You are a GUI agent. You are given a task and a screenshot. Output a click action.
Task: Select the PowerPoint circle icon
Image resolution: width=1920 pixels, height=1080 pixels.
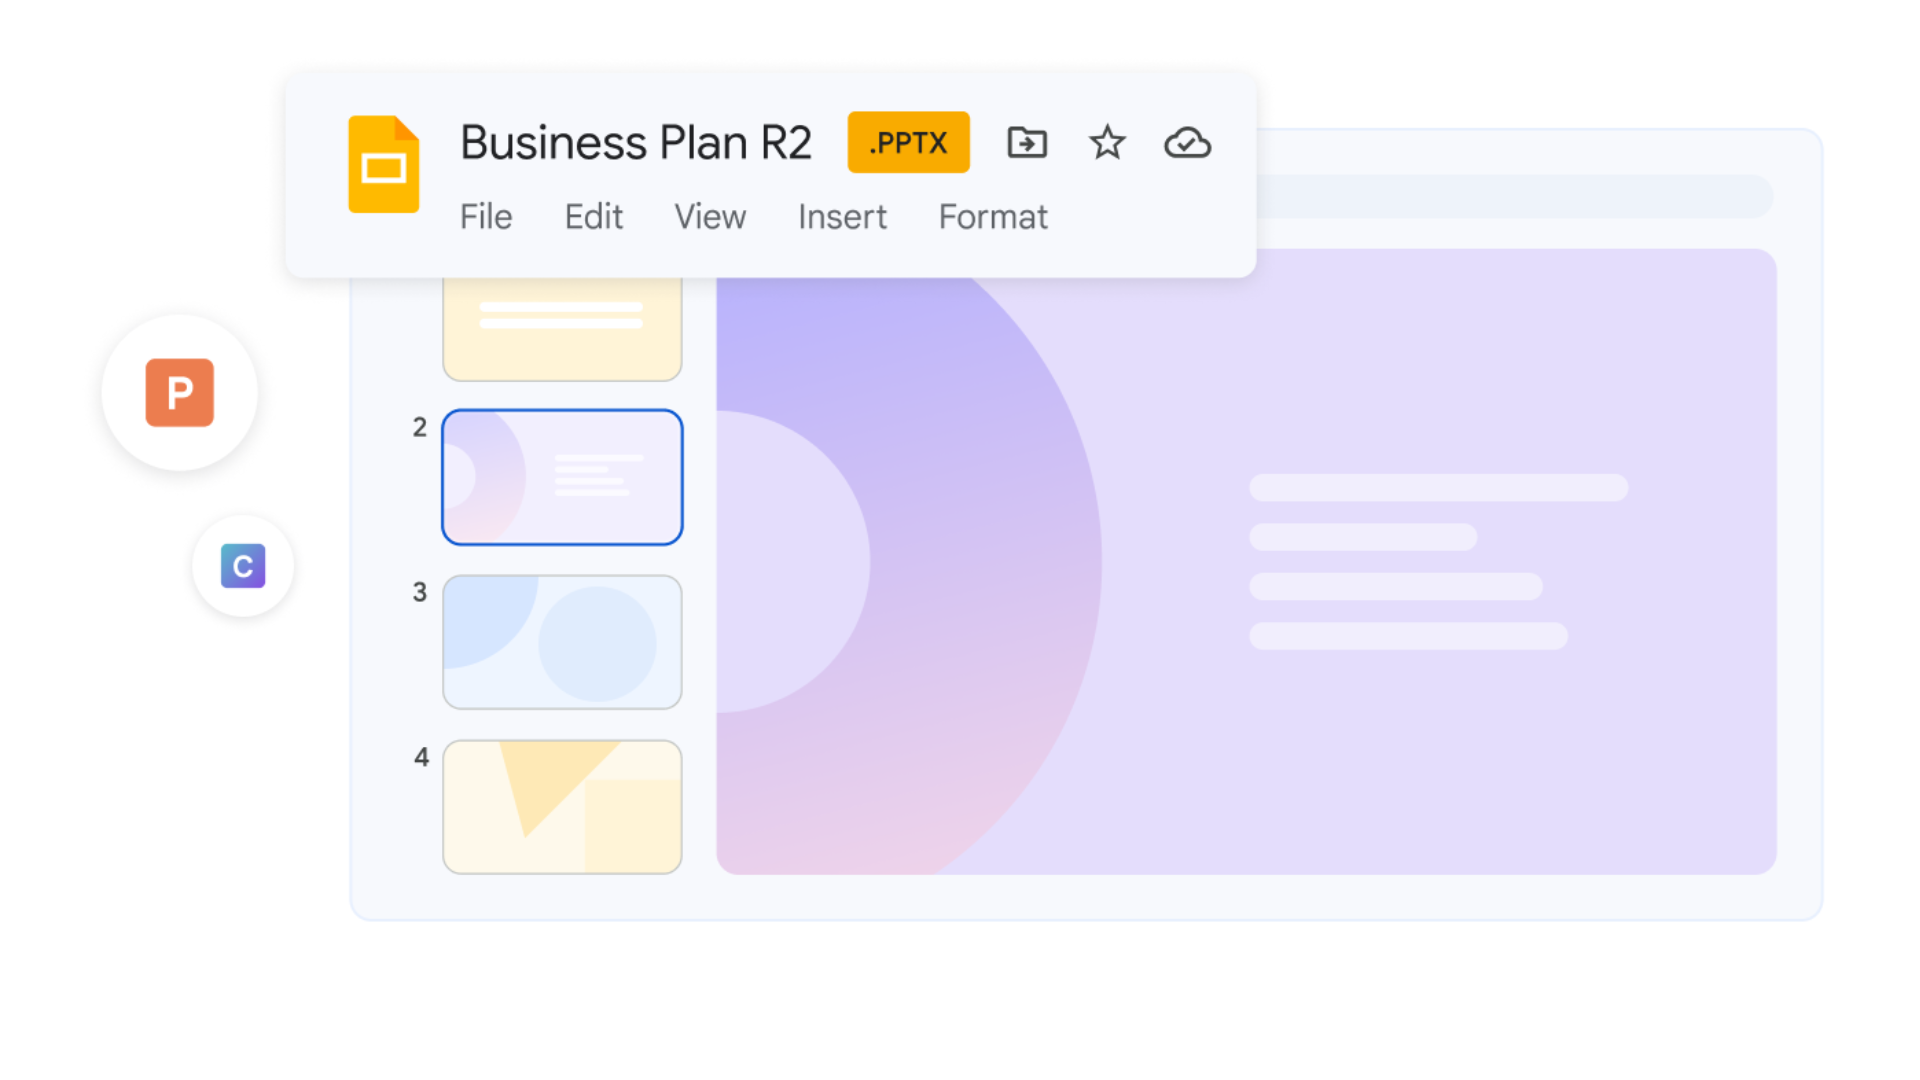pos(180,393)
